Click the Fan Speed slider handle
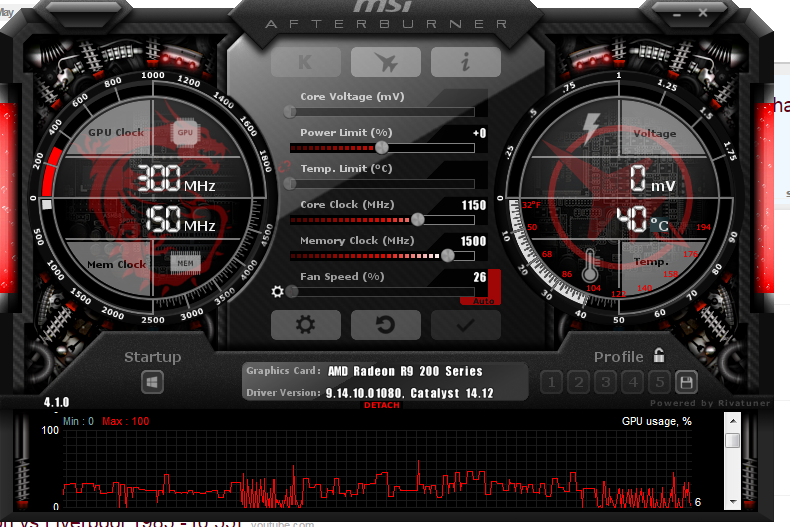Viewport: 790px width, 527px height. click(292, 292)
